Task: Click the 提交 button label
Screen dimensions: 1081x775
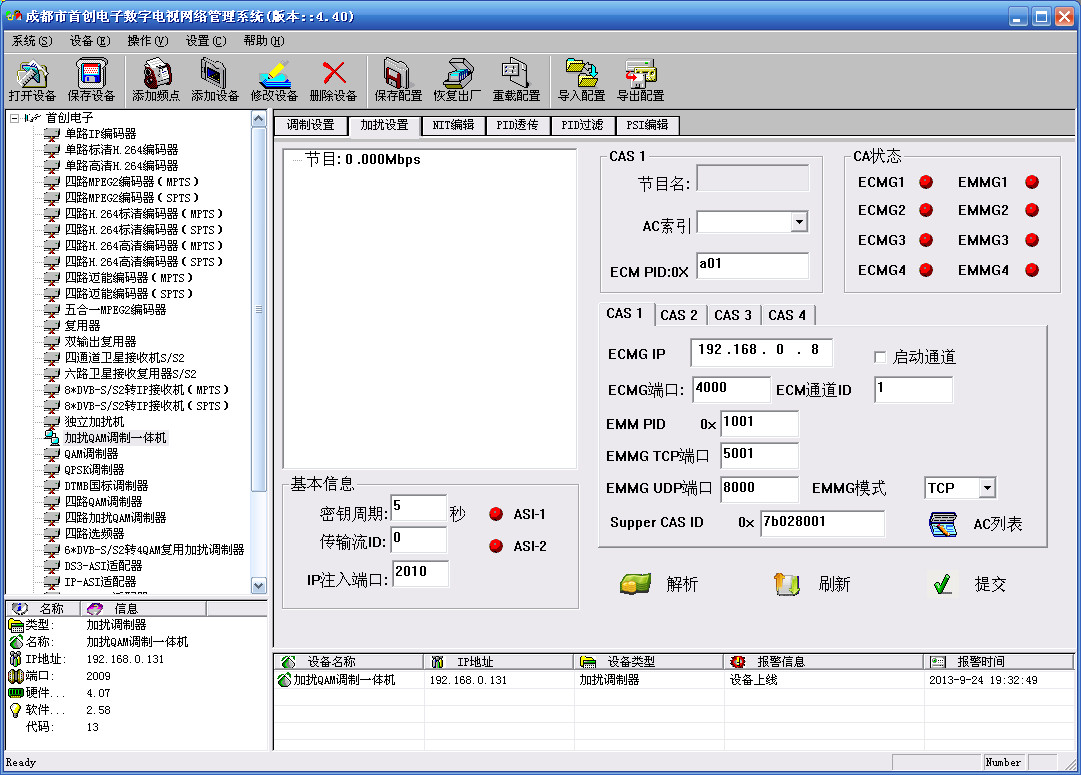Action: (x=990, y=585)
